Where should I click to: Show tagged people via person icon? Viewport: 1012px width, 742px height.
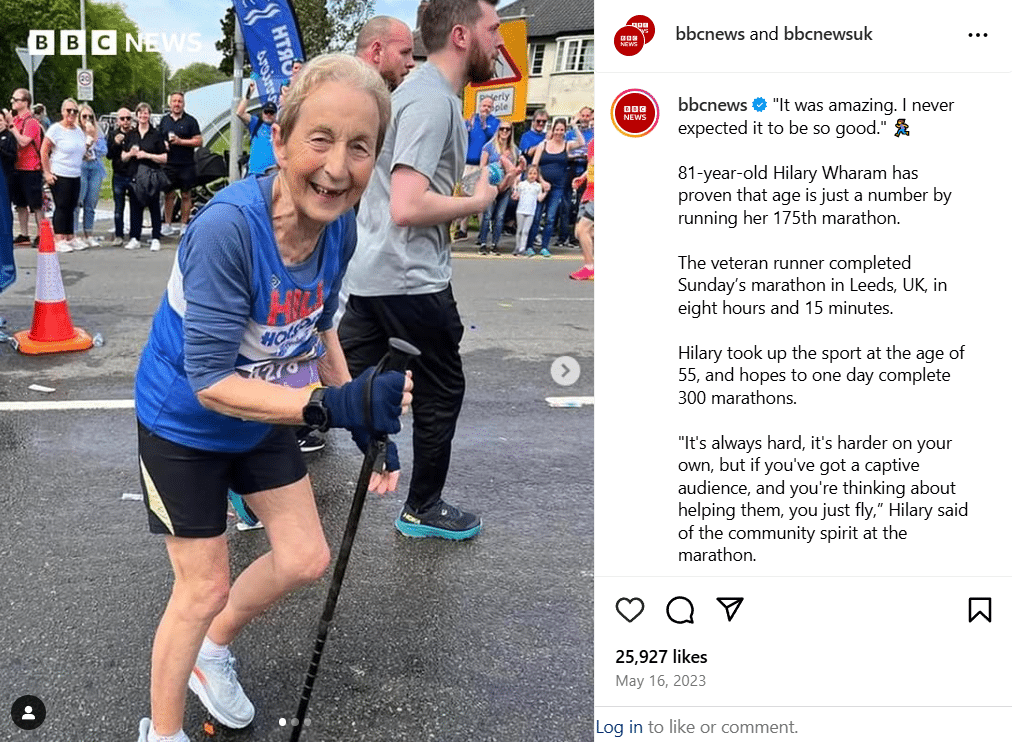coord(28,712)
